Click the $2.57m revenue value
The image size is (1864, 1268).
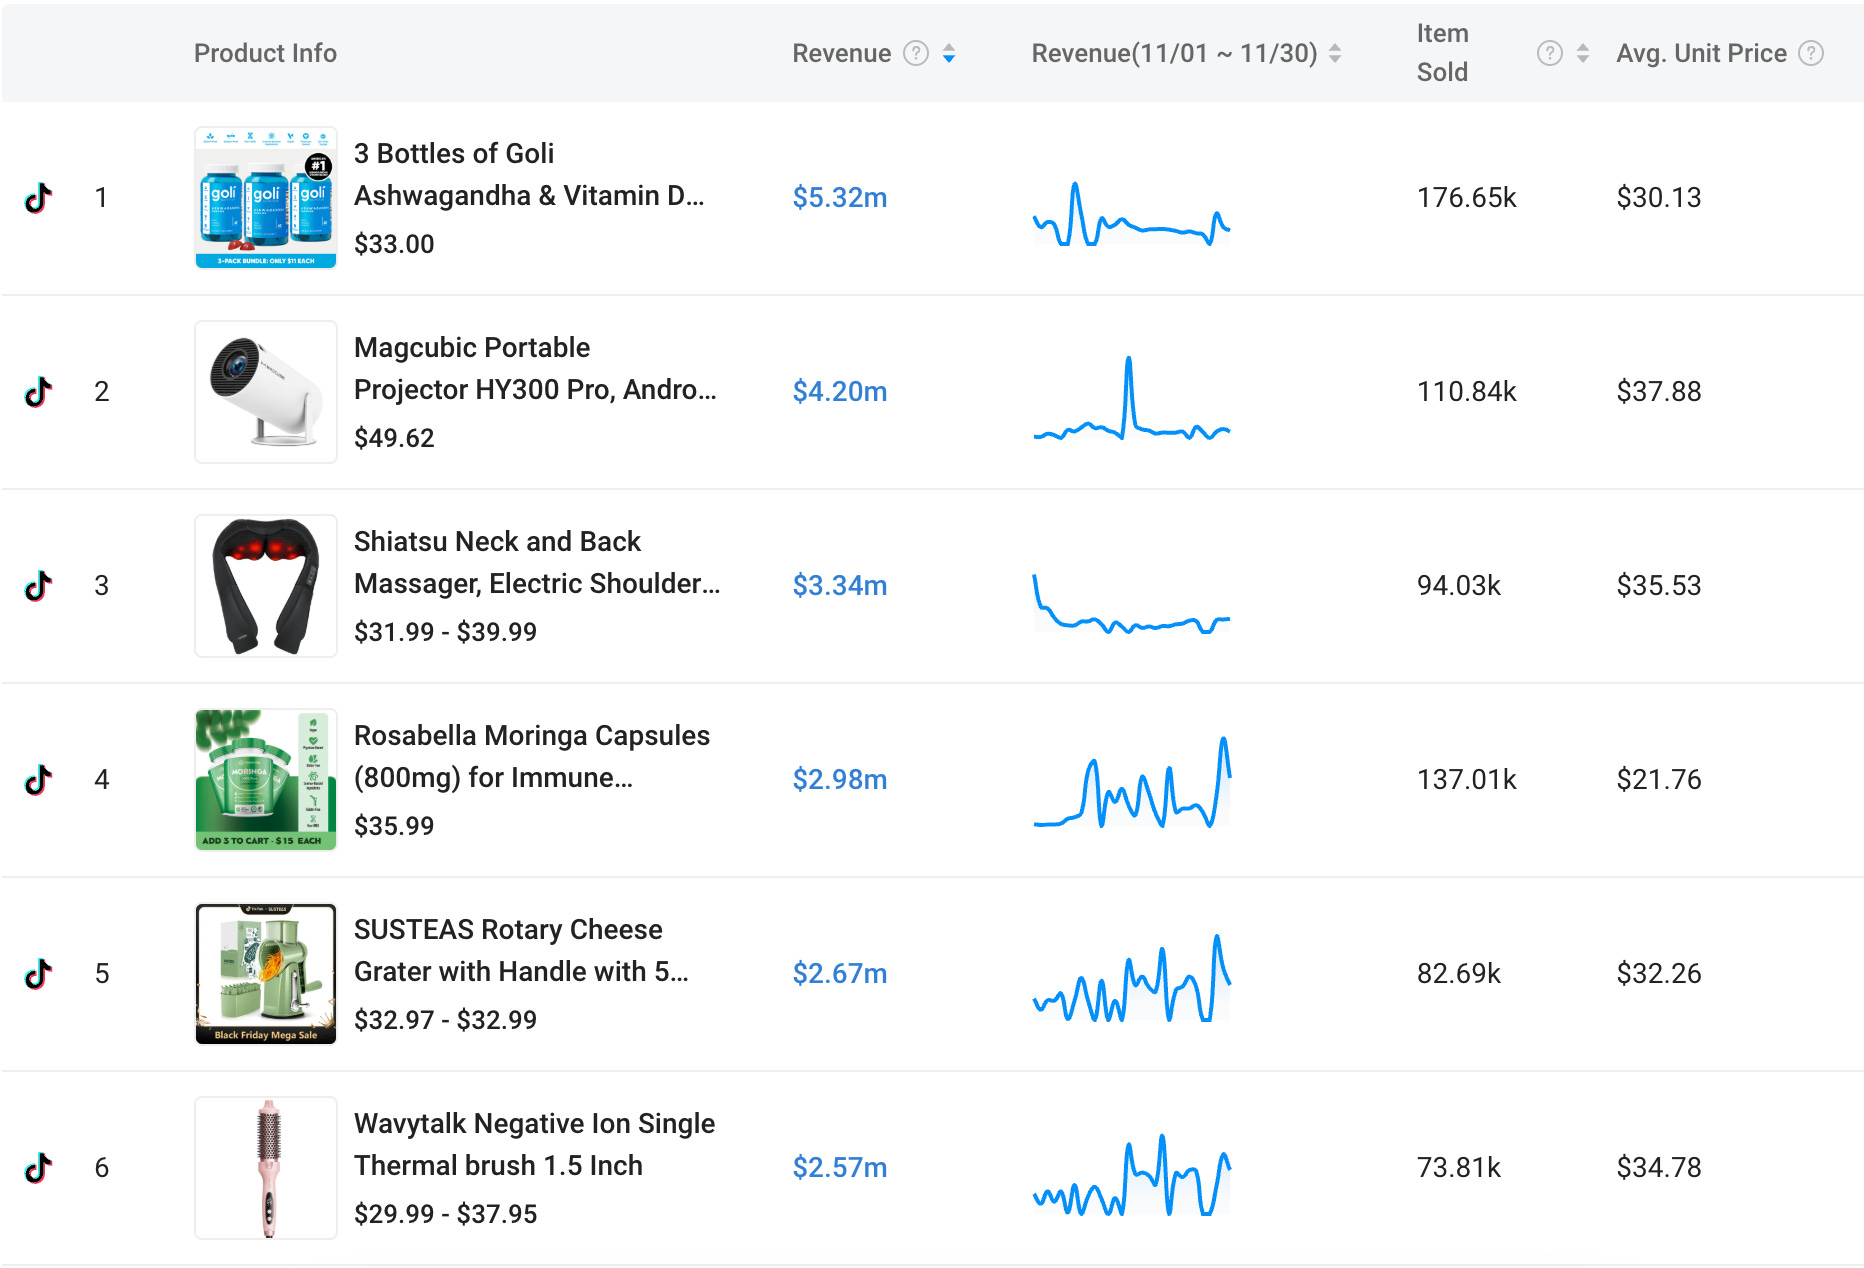[x=840, y=1168]
